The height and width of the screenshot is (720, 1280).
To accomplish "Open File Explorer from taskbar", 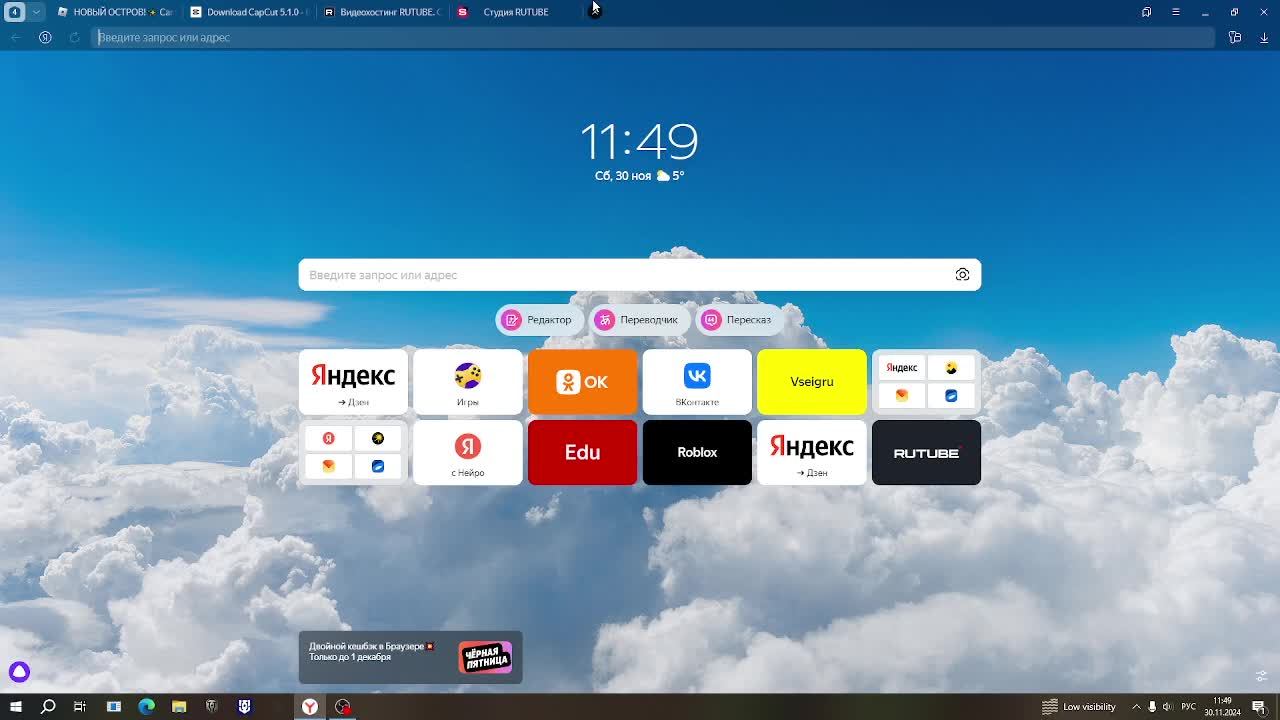I will 179,707.
